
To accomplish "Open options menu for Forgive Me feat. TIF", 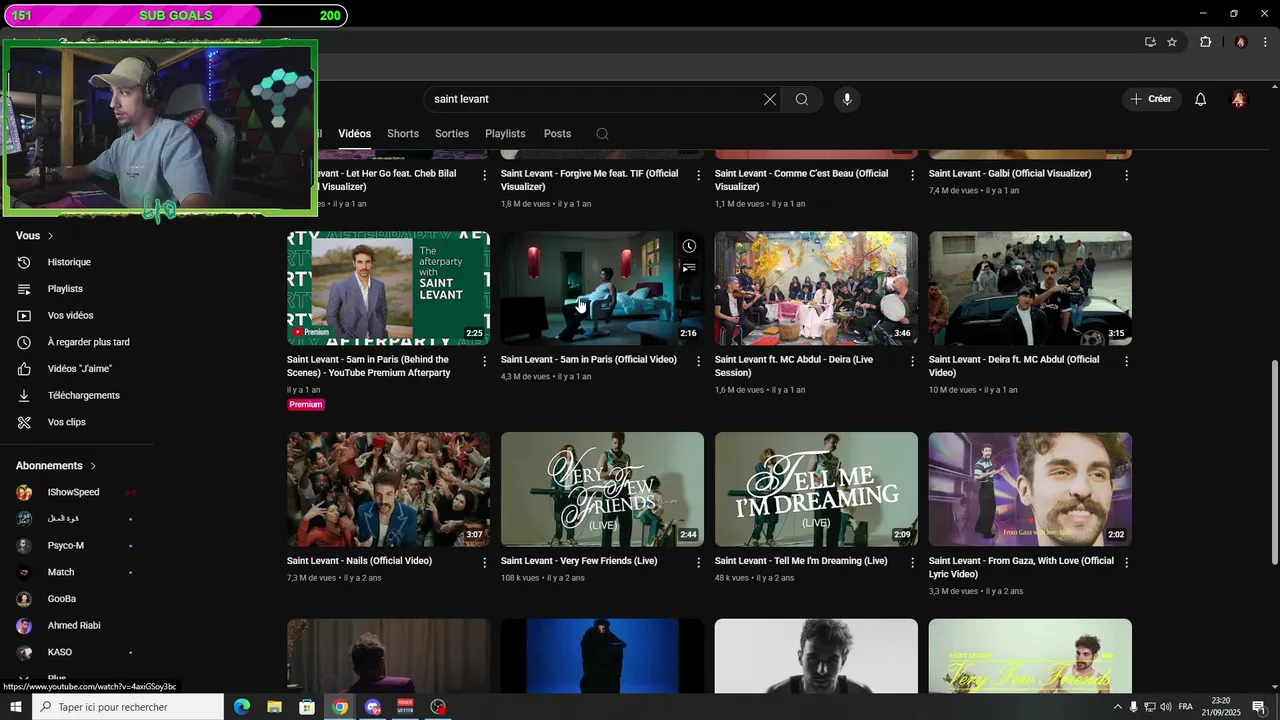I will (698, 175).
